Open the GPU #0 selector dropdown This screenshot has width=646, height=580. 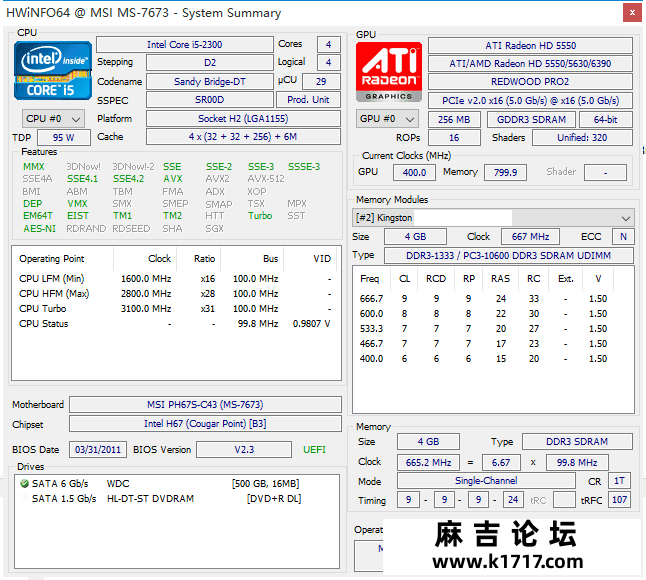tap(387, 119)
